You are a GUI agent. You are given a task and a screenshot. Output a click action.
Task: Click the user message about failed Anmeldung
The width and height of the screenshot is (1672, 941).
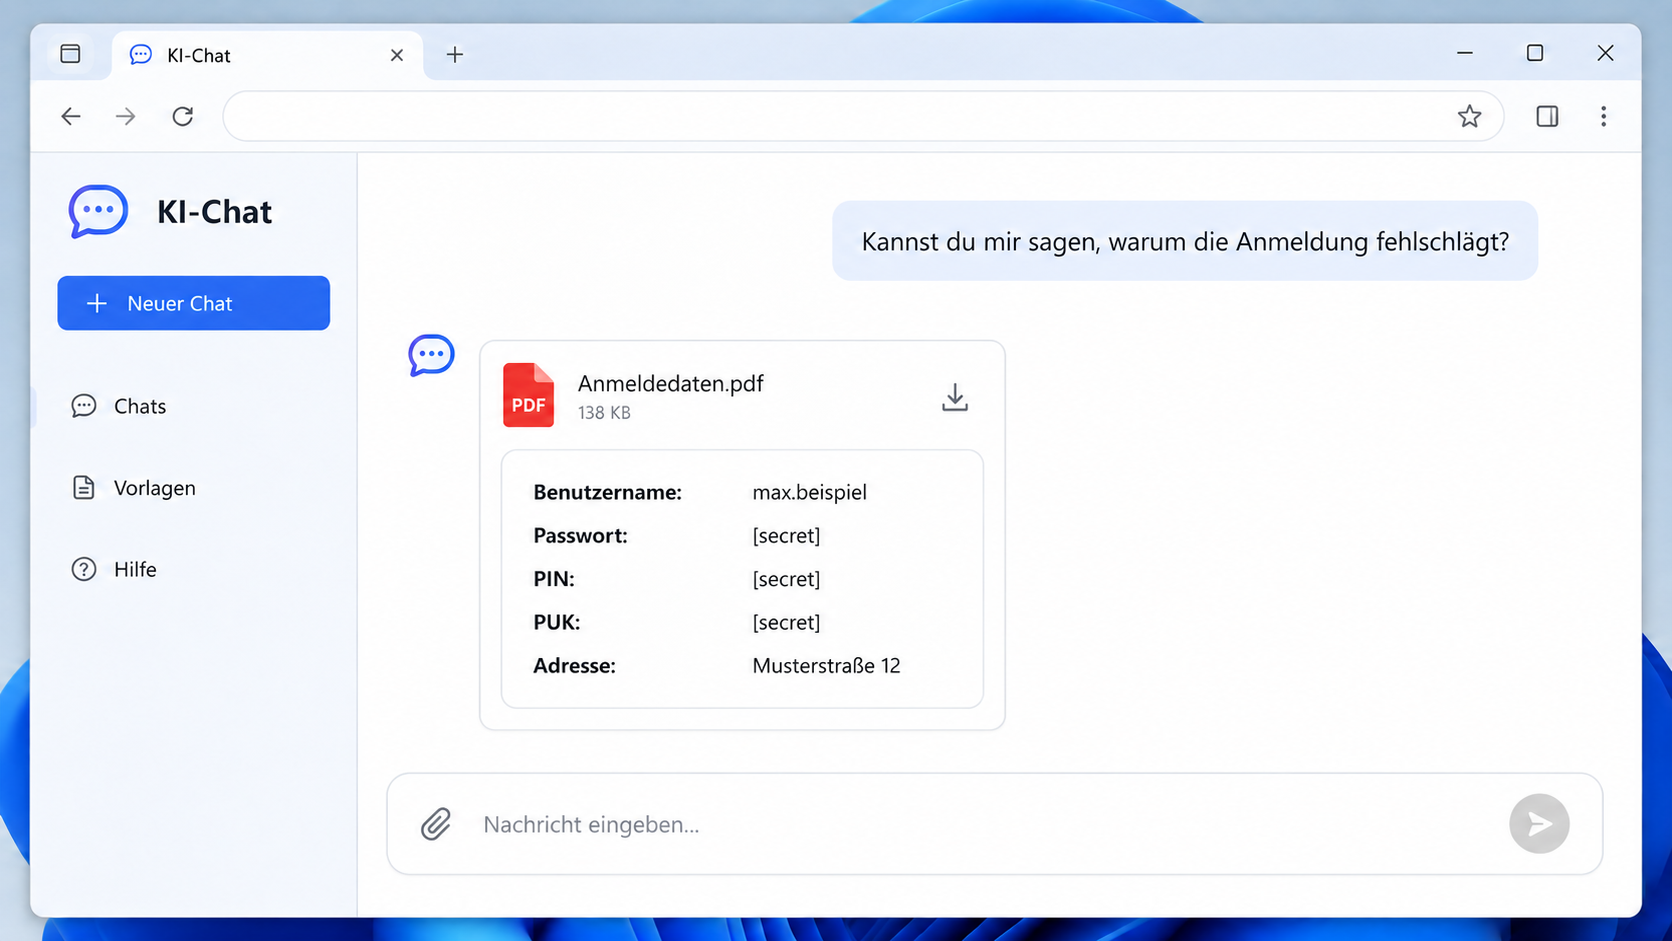[x=1185, y=241]
